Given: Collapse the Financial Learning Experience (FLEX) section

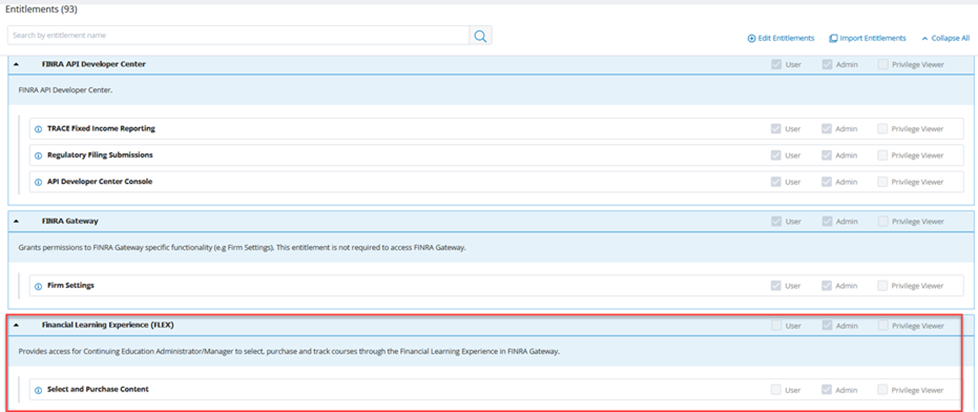Looking at the screenshot, I should tap(17, 325).
